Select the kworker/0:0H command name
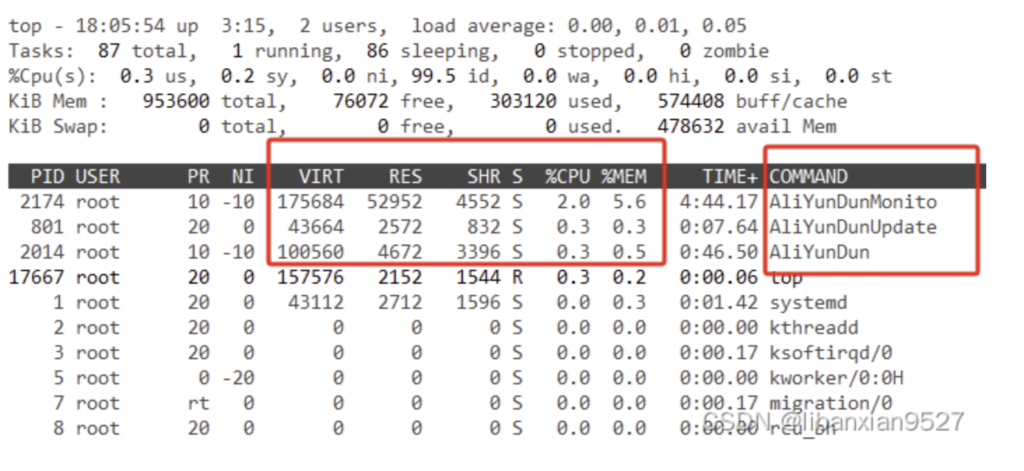The height and width of the screenshot is (471, 1024). (x=836, y=378)
